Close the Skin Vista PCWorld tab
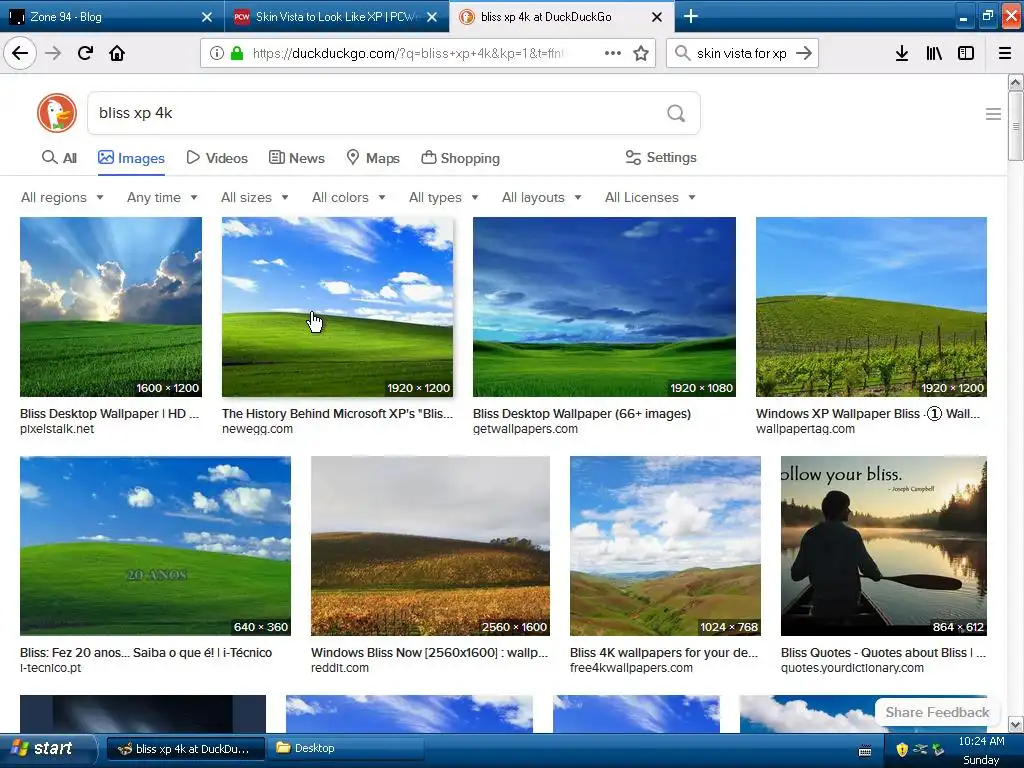This screenshot has height=768, width=1024. [432, 17]
